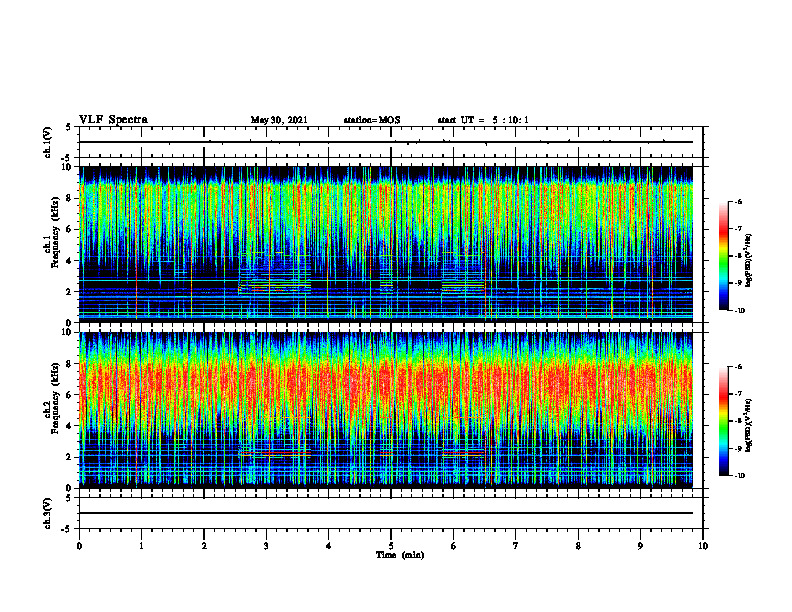Click the ch.3 voltage waveform trace
This screenshot has width=792, height=612.
click(386, 513)
